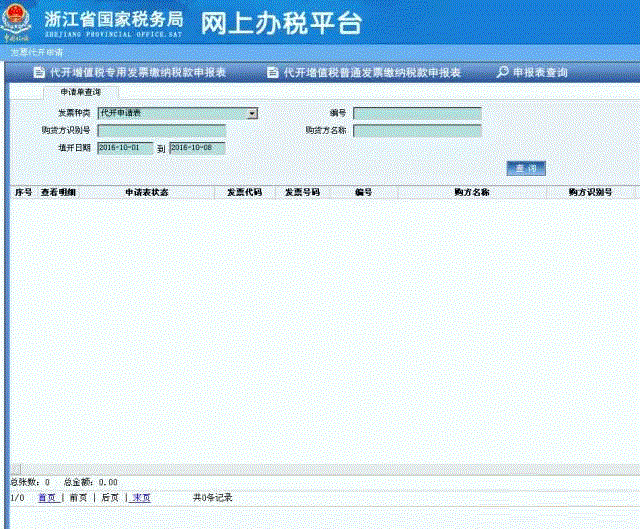
Task: Click the 末页 last page link
Action: point(142,498)
